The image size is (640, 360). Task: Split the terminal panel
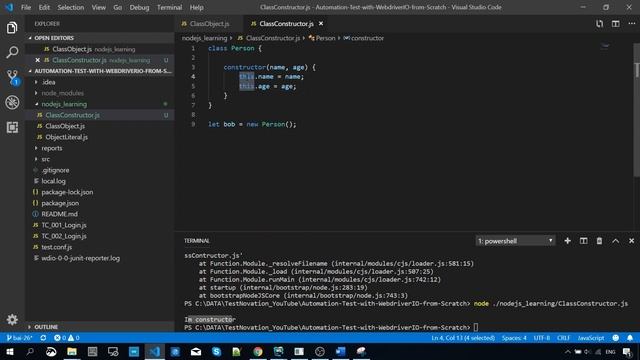(x=584, y=241)
